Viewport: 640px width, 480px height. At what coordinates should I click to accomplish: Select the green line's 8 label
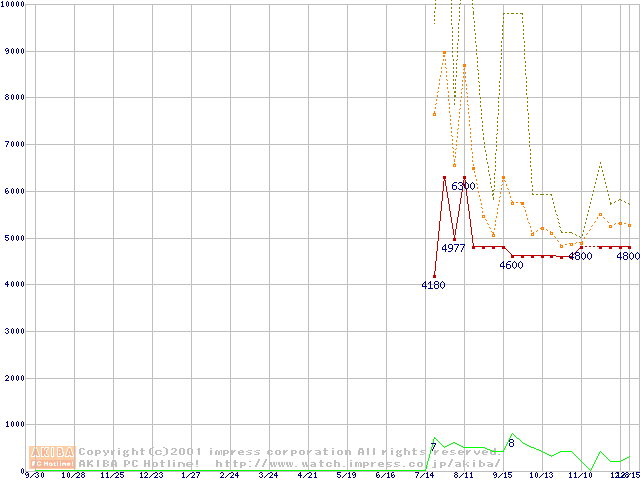point(511,443)
